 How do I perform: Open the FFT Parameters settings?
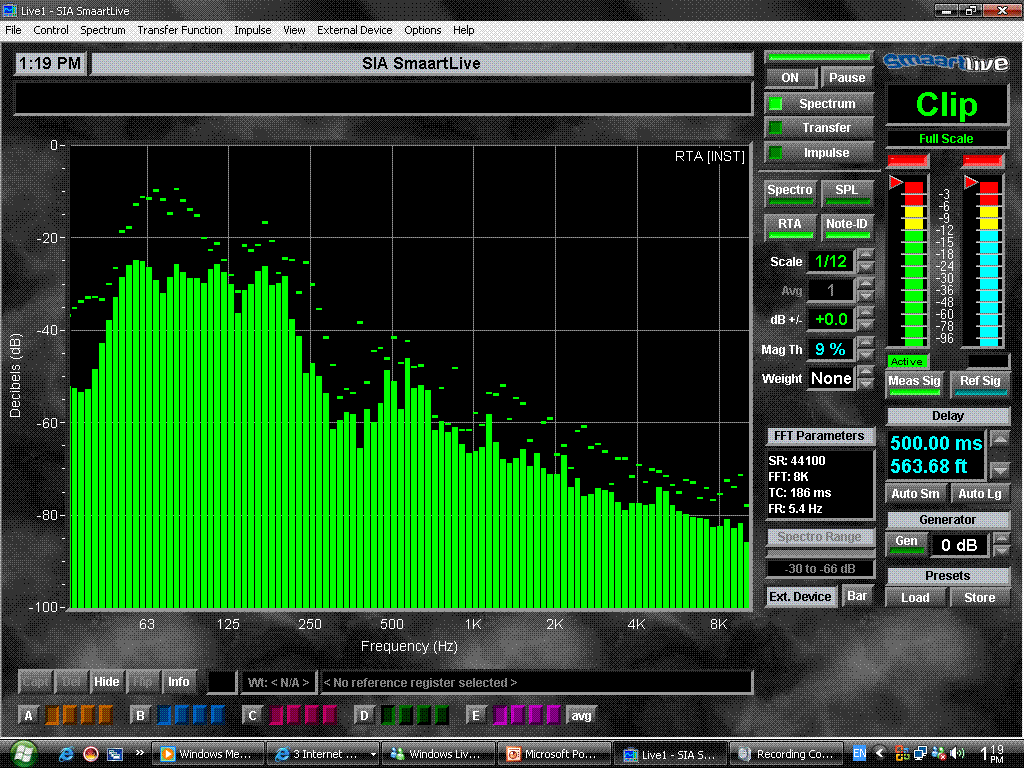click(x=819, y=436)
